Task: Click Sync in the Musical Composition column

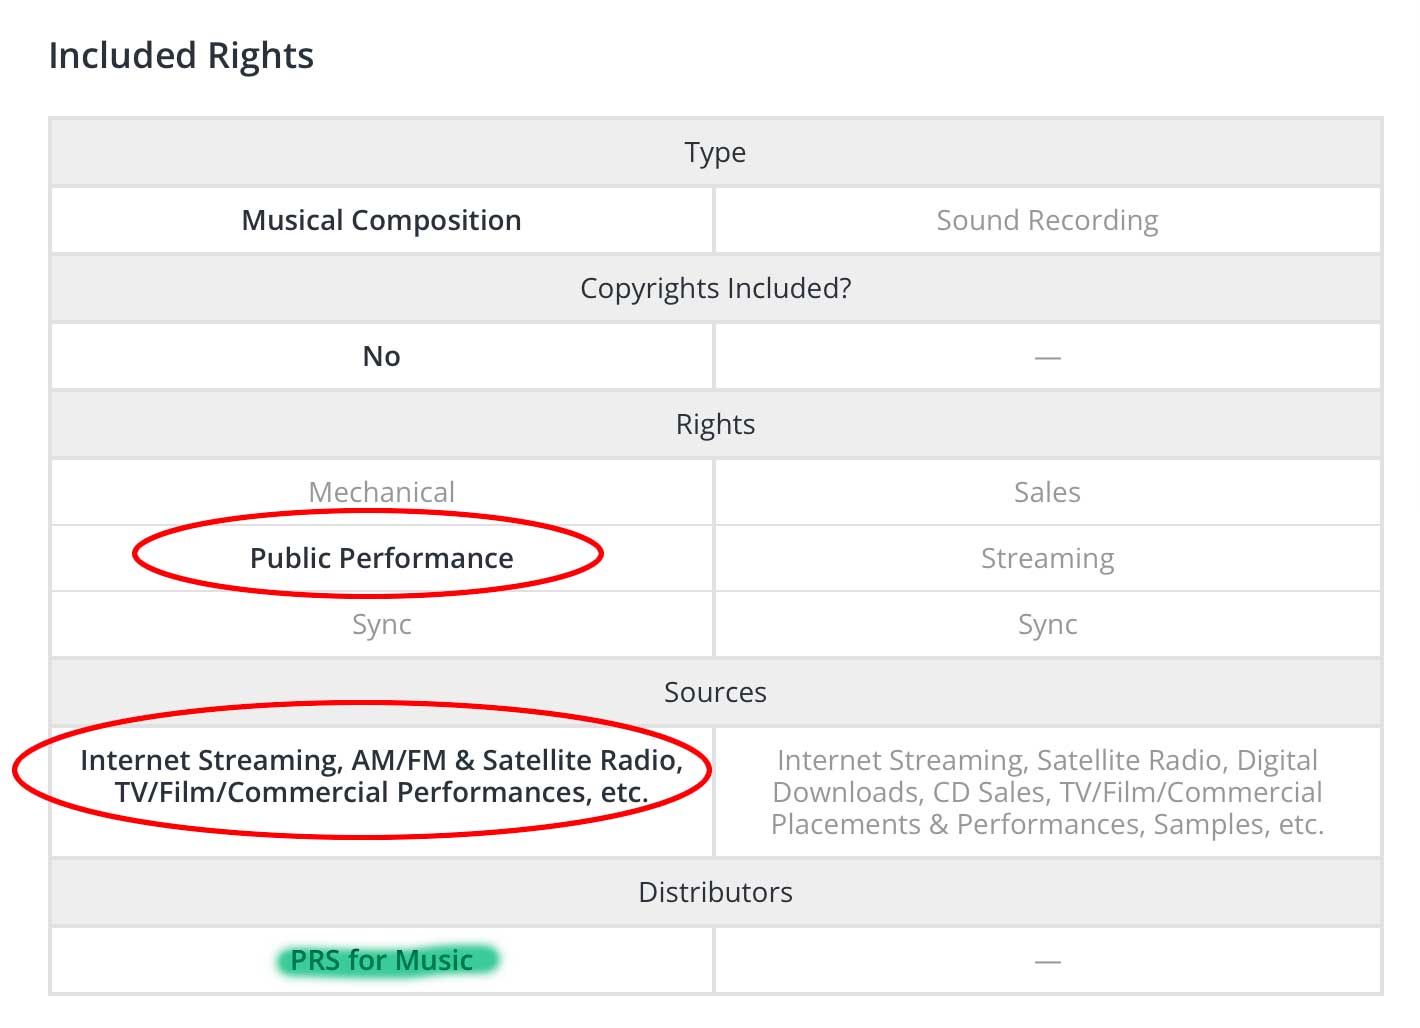Action: tap(381, 624)
